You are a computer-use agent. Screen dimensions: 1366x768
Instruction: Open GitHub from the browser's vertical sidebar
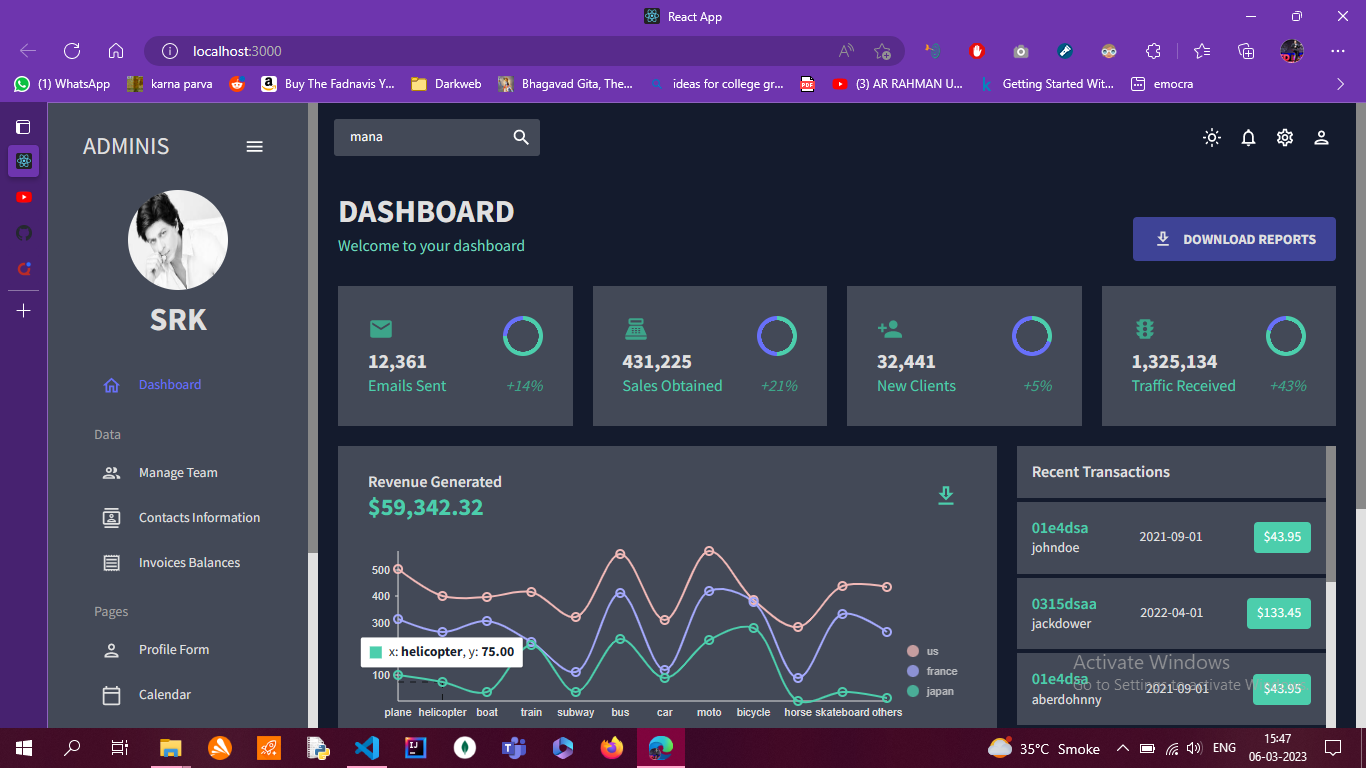(23, 232)
